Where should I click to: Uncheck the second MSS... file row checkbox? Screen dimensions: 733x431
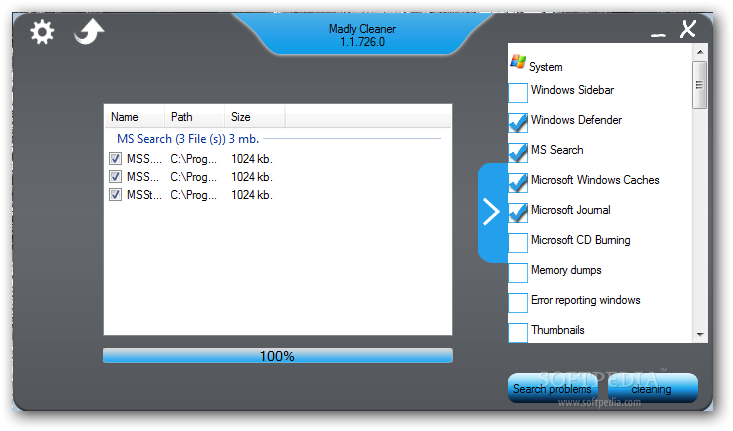[115, 177]
